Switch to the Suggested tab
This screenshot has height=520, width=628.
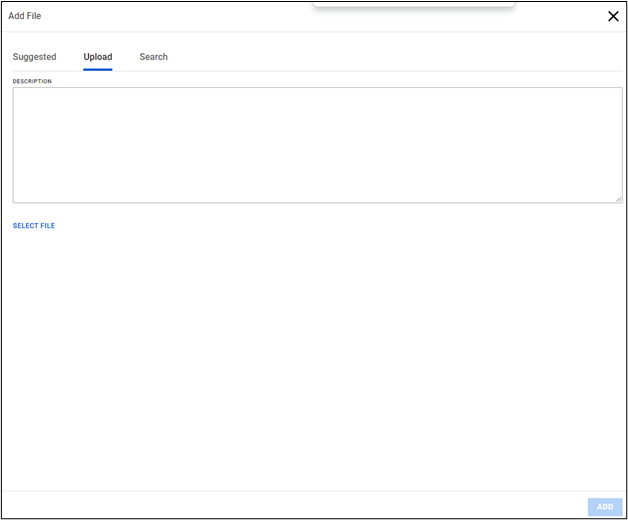pos(34,57)
